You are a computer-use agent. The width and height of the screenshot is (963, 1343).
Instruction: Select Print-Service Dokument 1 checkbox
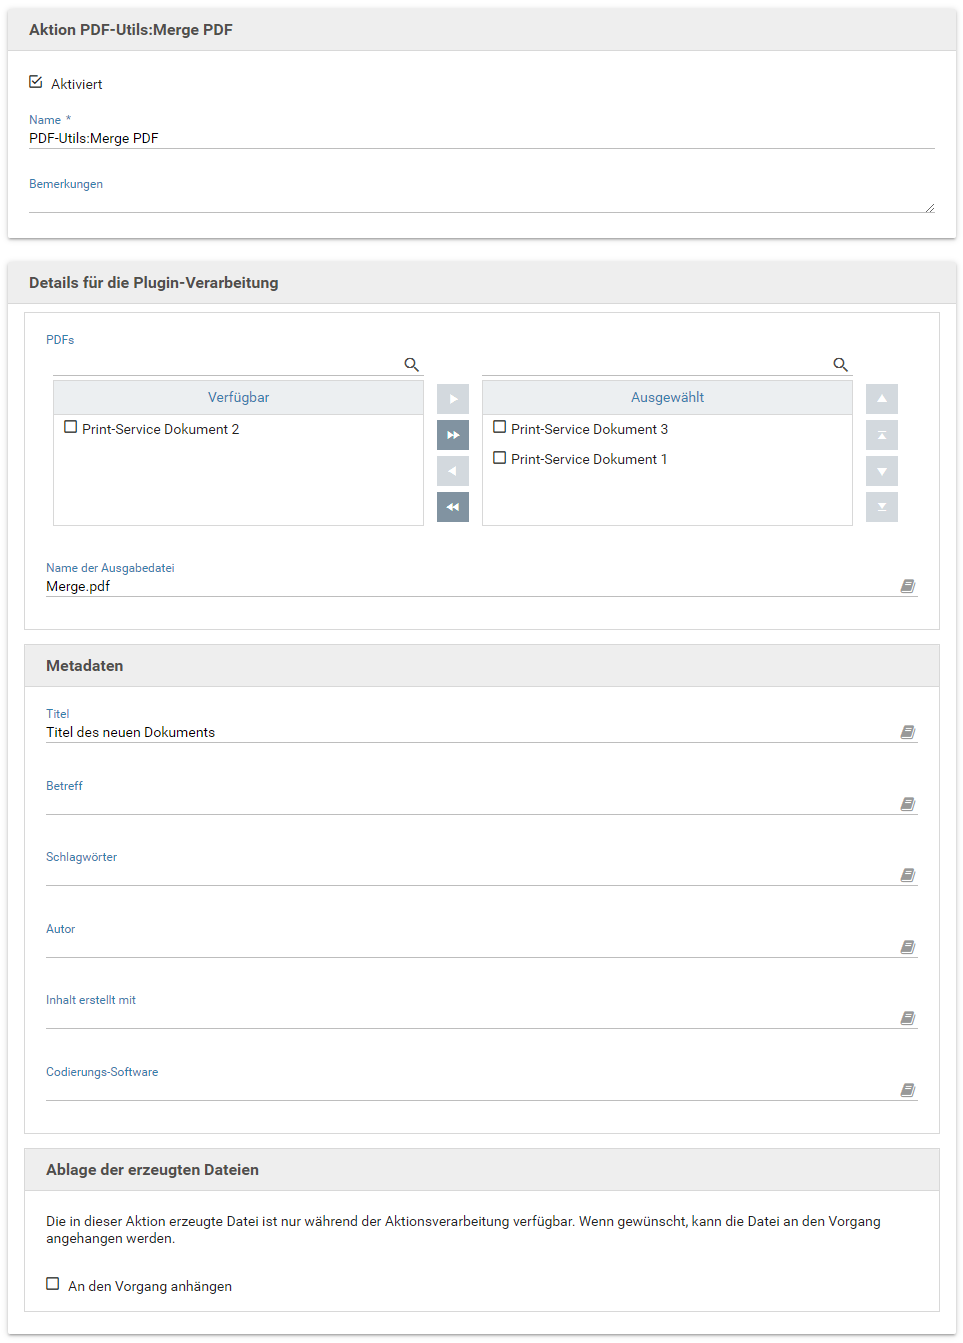500,458
